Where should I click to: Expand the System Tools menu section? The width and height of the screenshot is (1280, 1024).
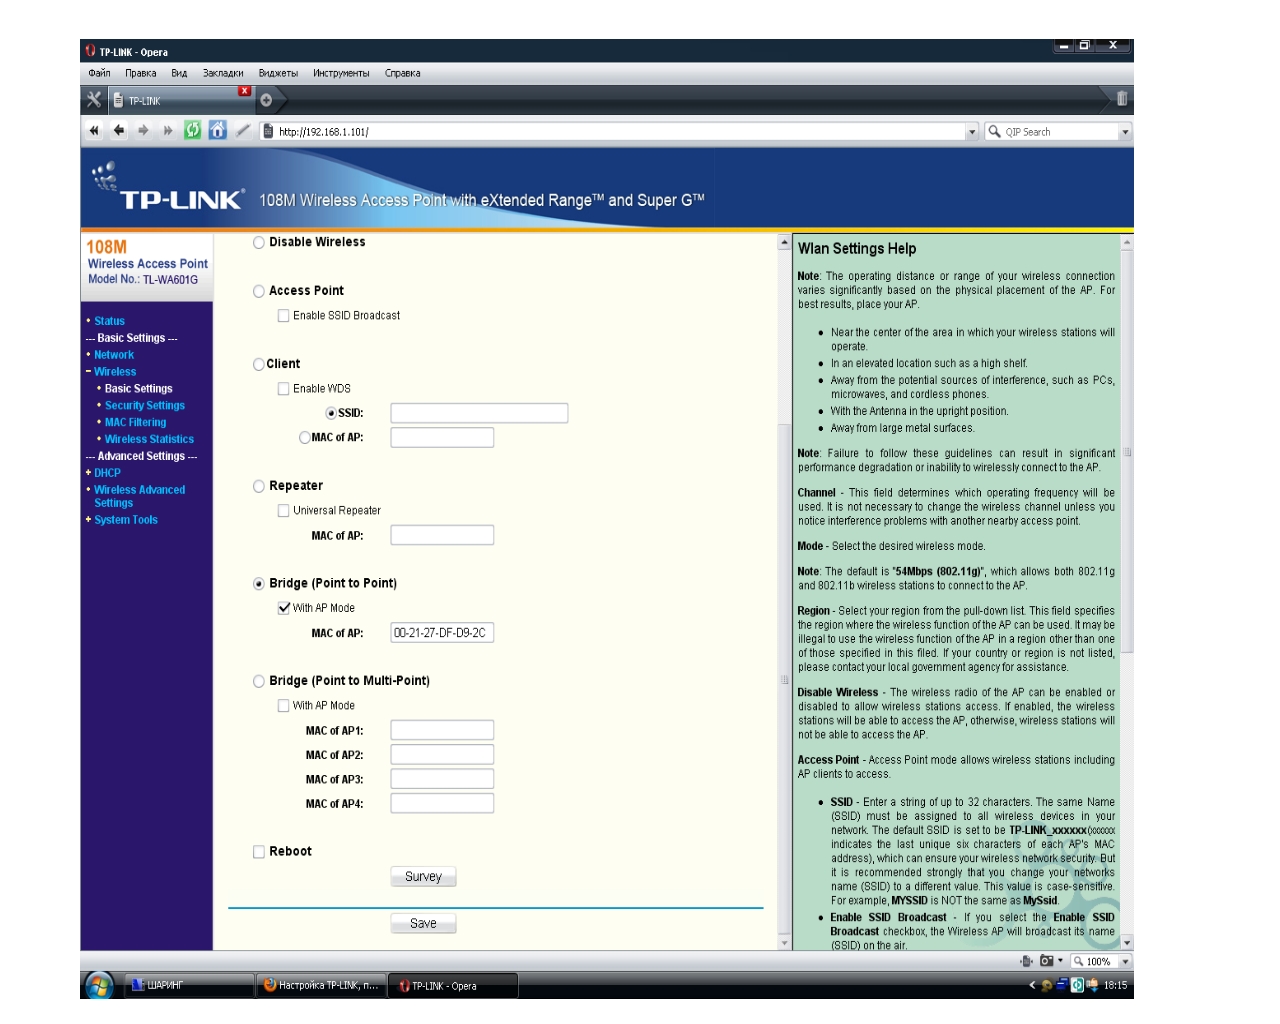88,520
